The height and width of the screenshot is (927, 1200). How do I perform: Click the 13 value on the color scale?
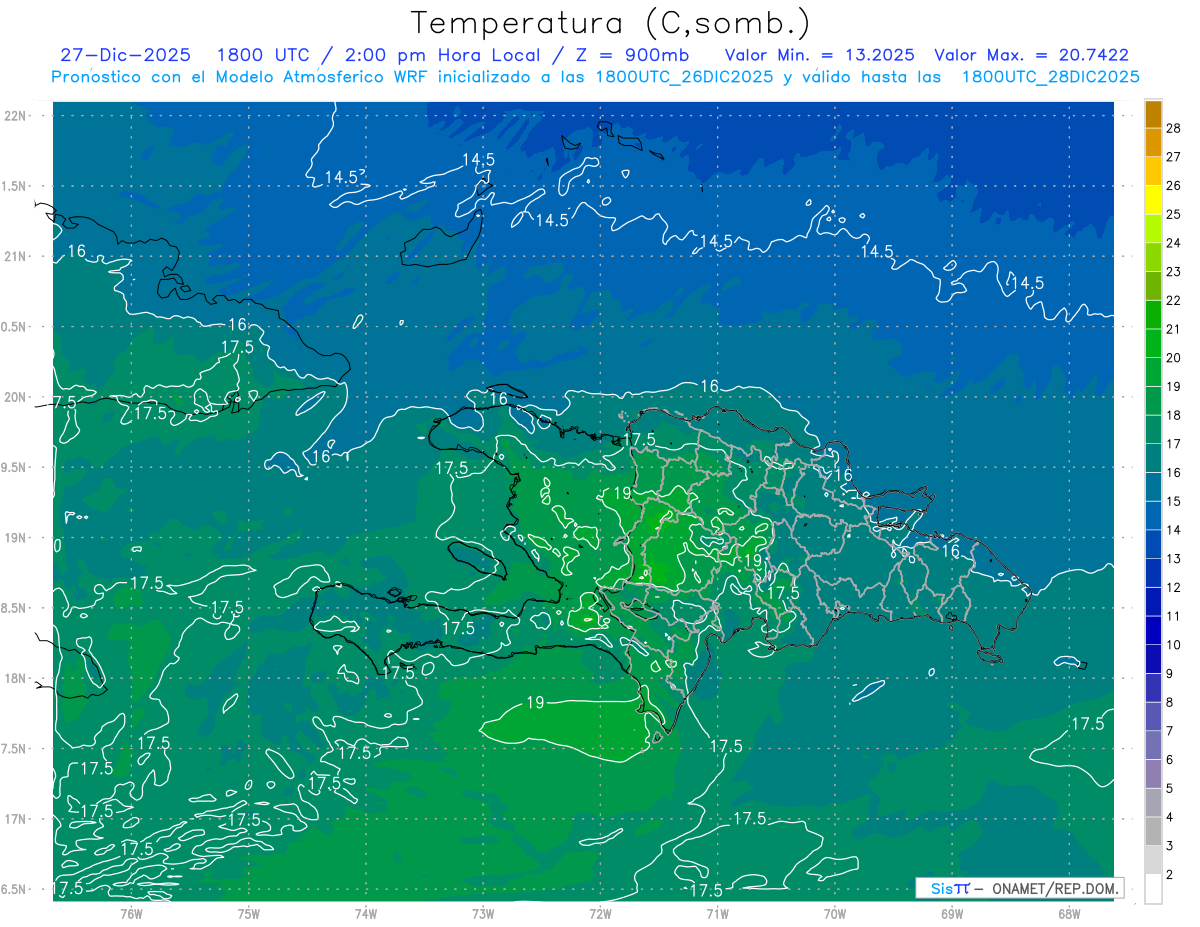pos(1174,559)
